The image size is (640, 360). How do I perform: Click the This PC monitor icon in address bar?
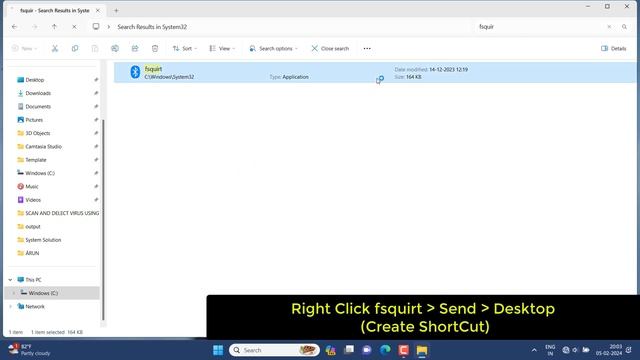(x=96, y=27)
